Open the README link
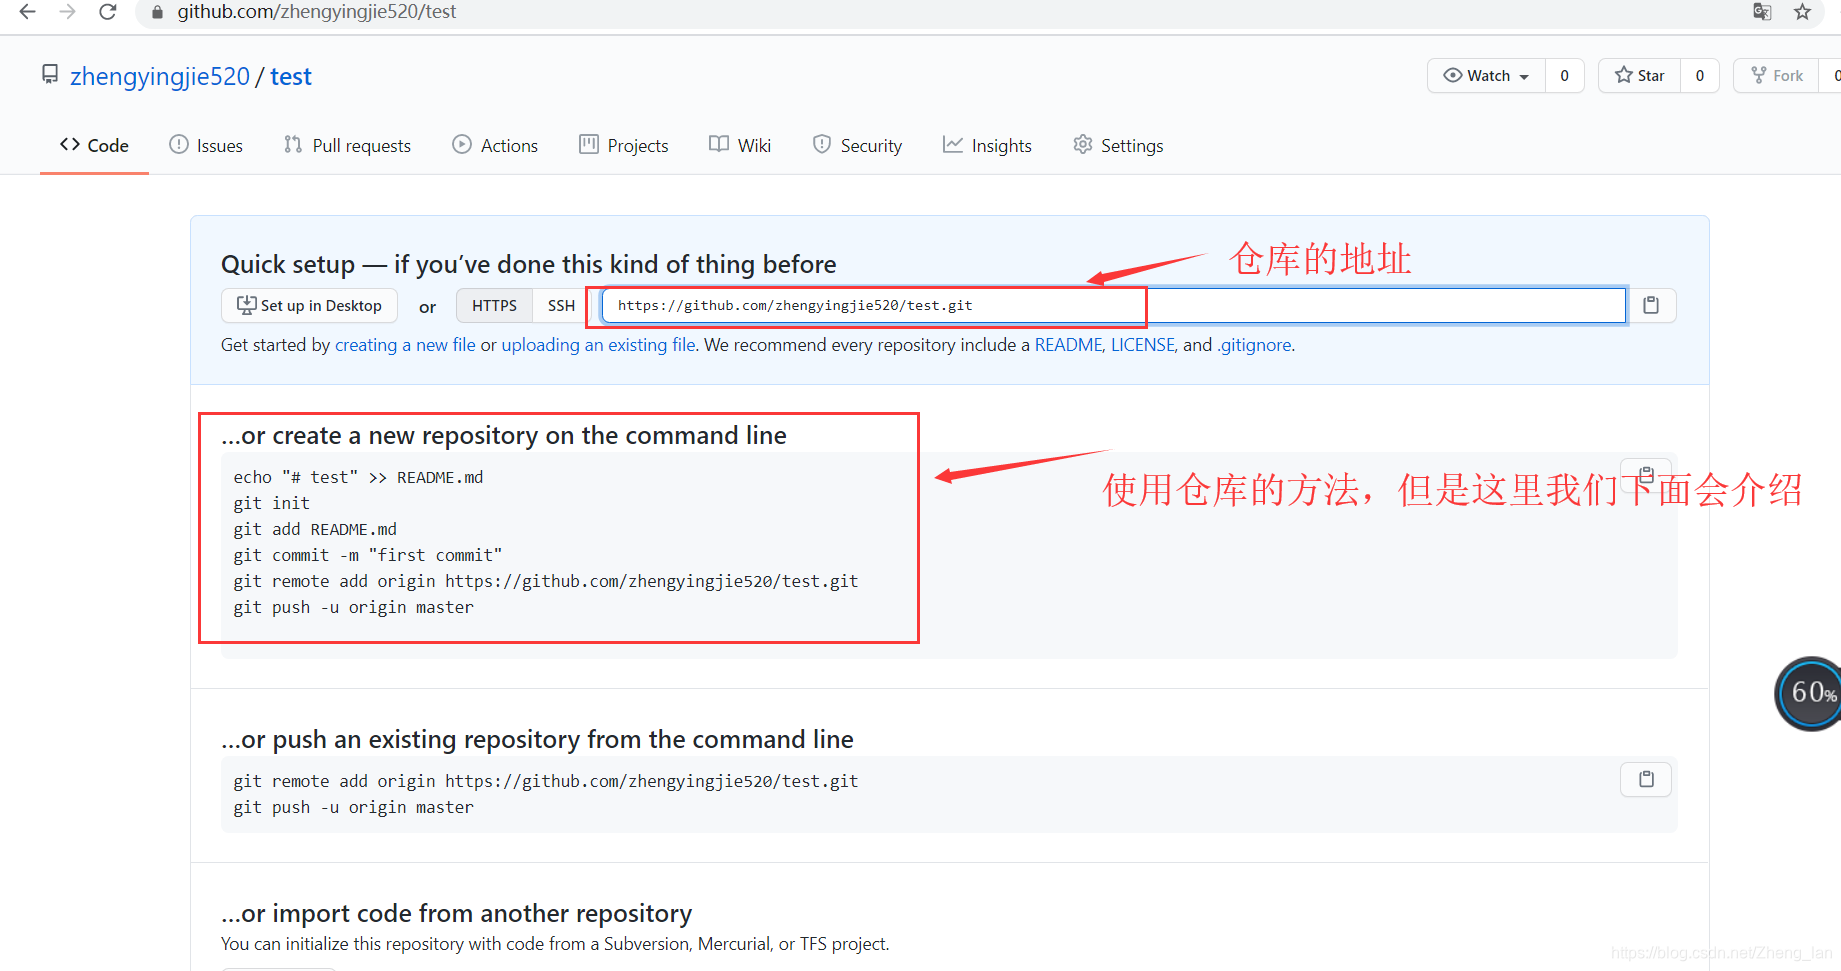 (x=1068, y=345)
